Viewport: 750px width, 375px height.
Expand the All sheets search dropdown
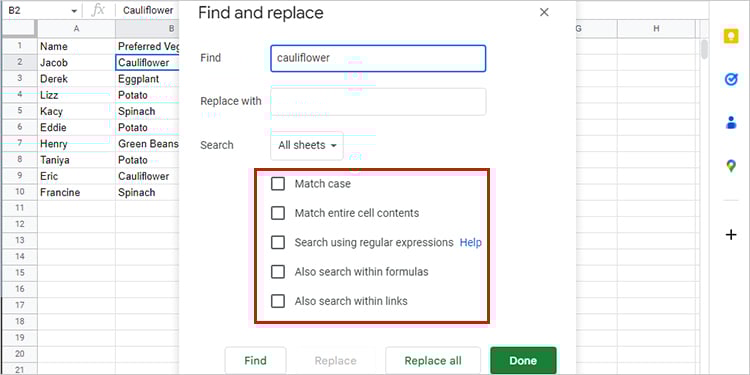click(x=307, y=145)
